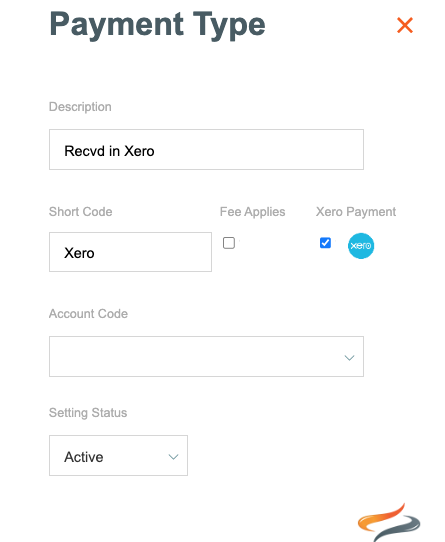Click the Account Code label
Image resolution: width=445 pixels, height=542 pixels.
pos(88,314)
